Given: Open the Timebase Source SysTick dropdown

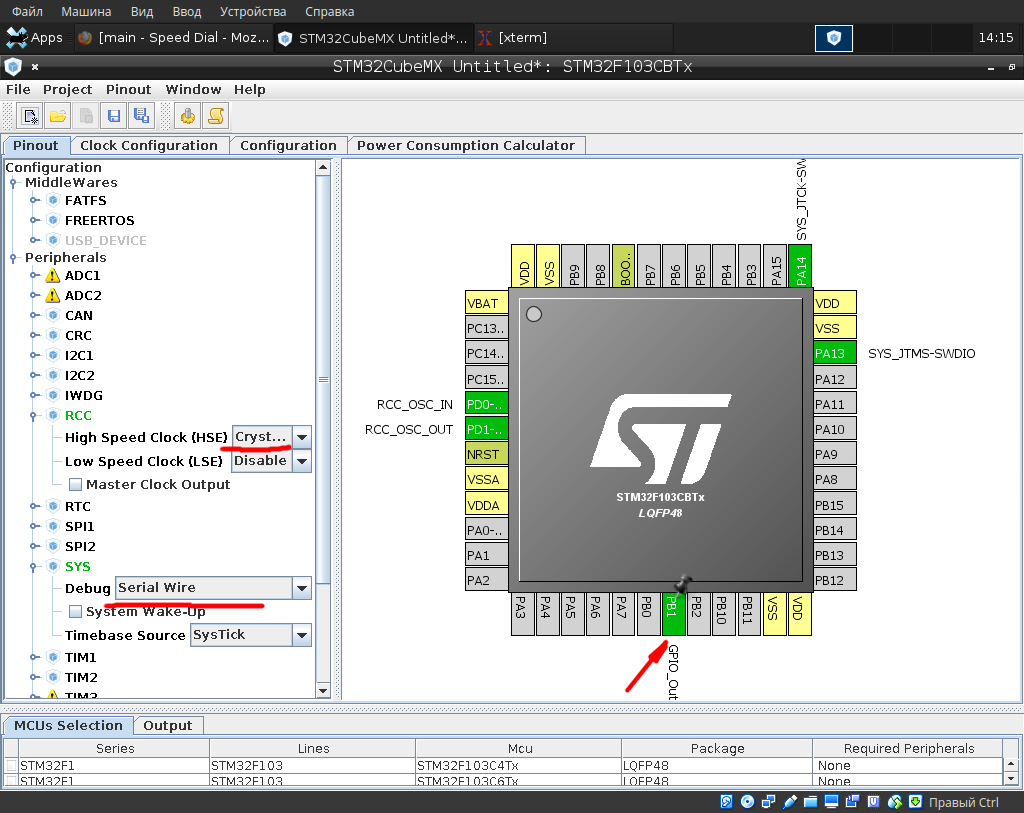Looking at the screenshot, I should [302, 635].
